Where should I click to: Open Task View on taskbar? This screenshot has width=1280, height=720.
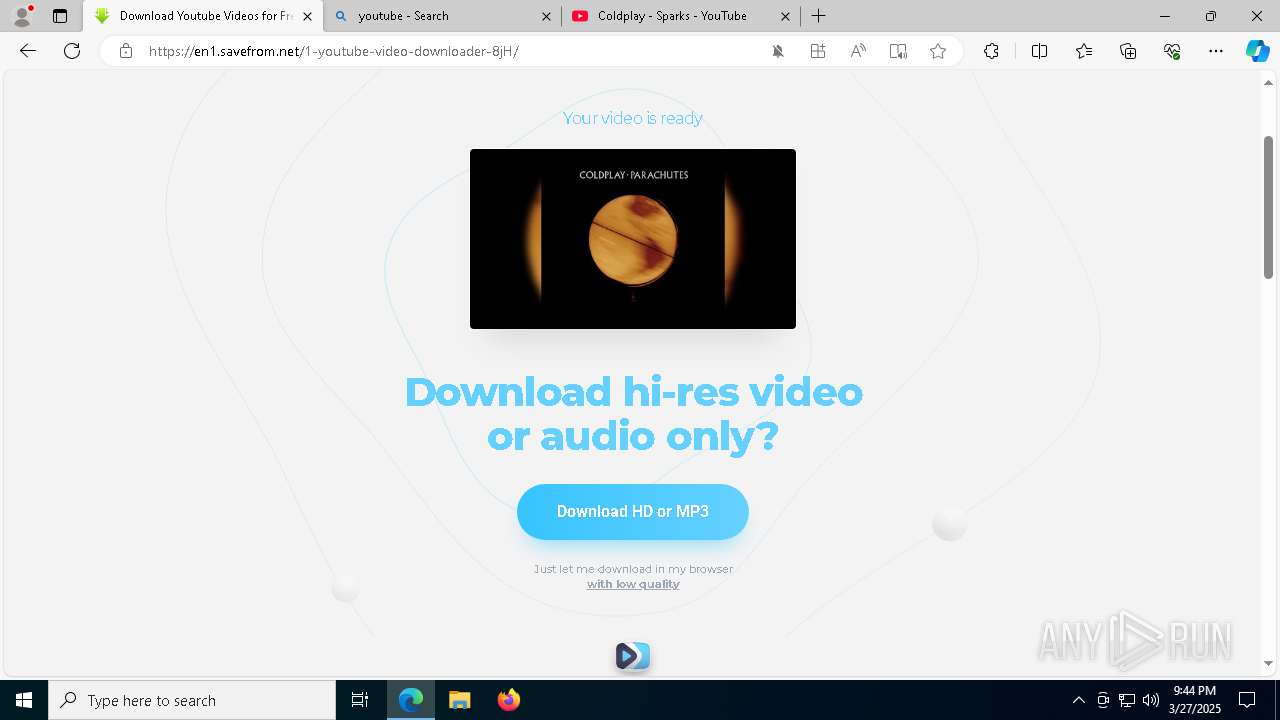(x=360, y=700)
